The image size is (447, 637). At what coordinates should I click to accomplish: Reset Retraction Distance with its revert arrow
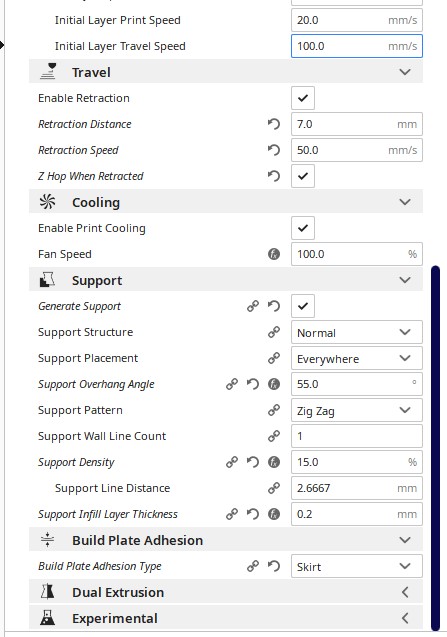274,124
